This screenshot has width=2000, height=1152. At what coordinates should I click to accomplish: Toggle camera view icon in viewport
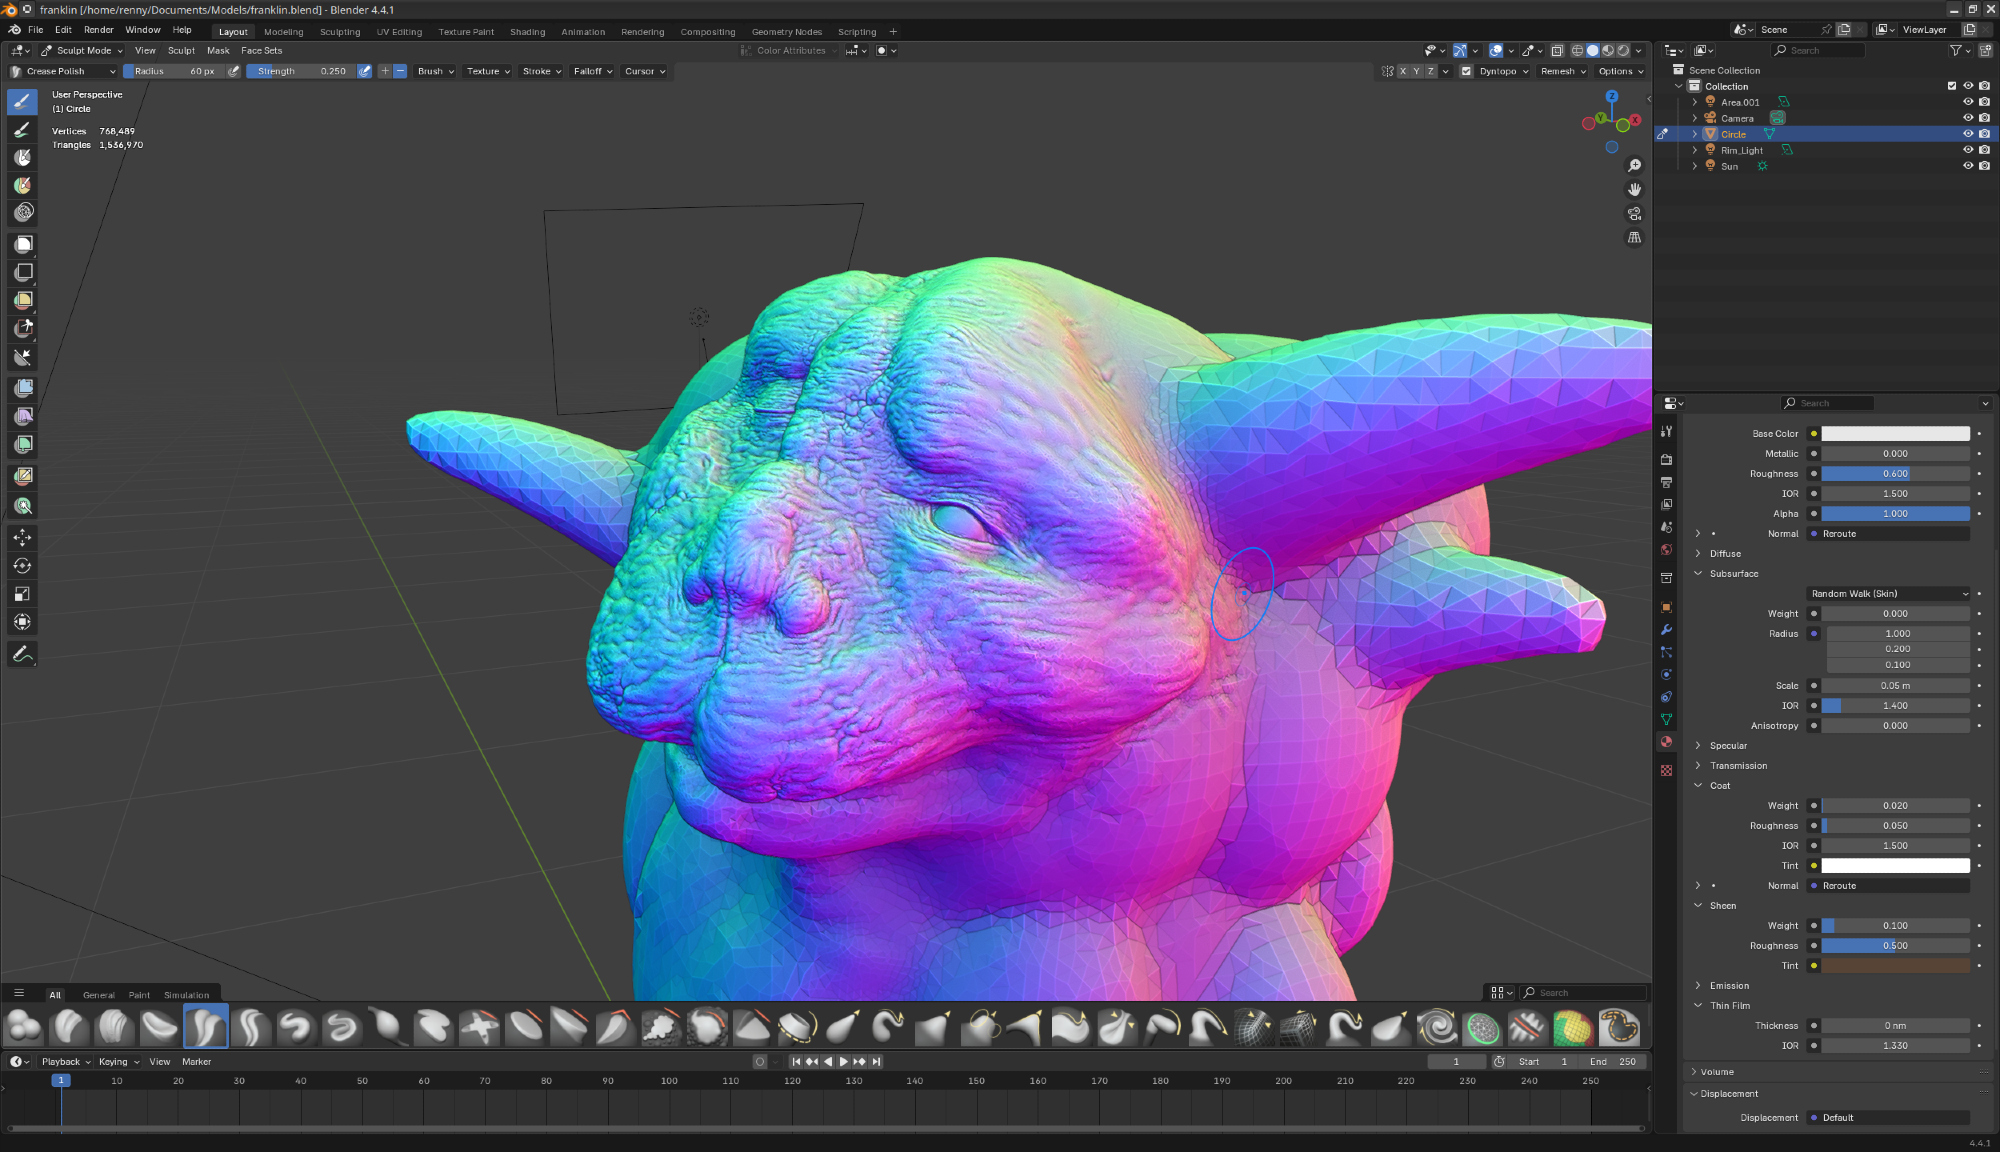tap(1635, 214)
